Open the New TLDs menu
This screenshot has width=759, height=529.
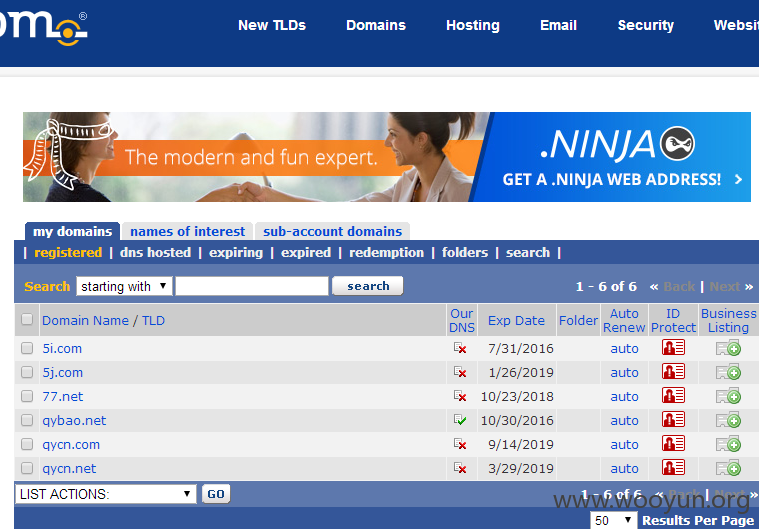pyautogui.click(x=272, y=25)
